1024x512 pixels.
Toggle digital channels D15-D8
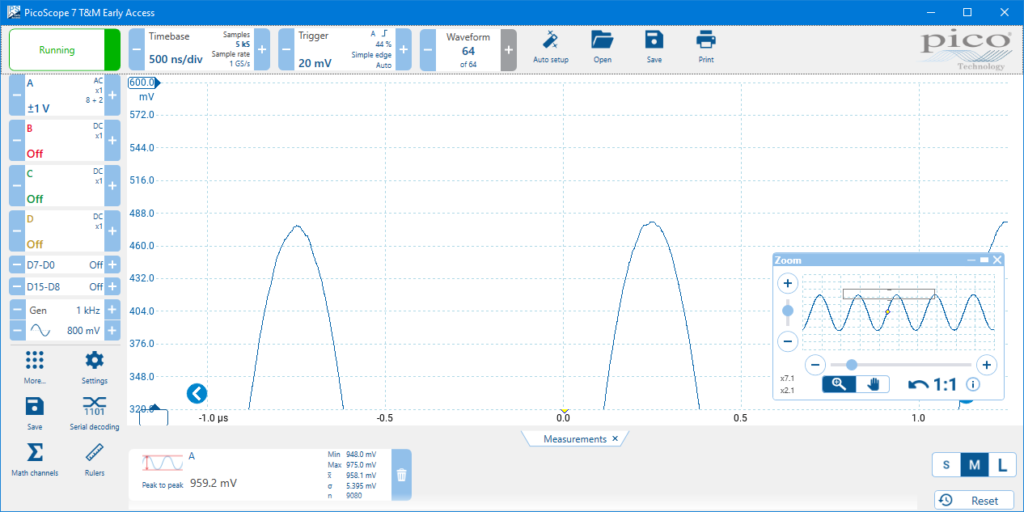(x=65, y=287)
